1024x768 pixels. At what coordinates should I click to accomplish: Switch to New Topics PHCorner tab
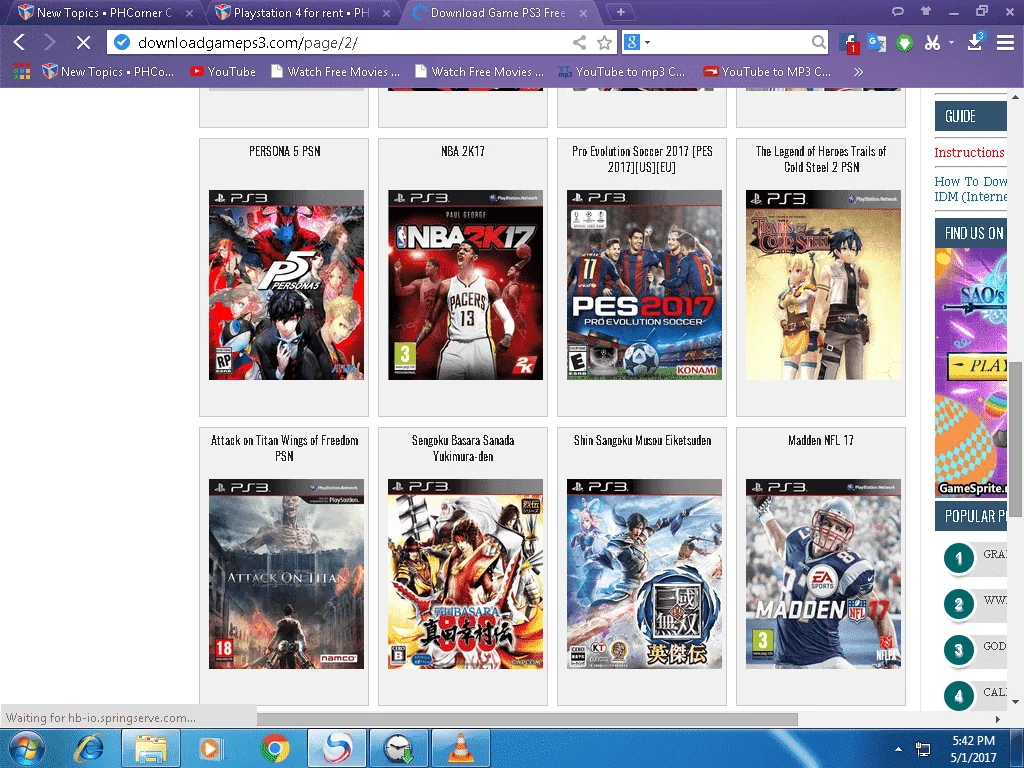click(x=104, y=12)
